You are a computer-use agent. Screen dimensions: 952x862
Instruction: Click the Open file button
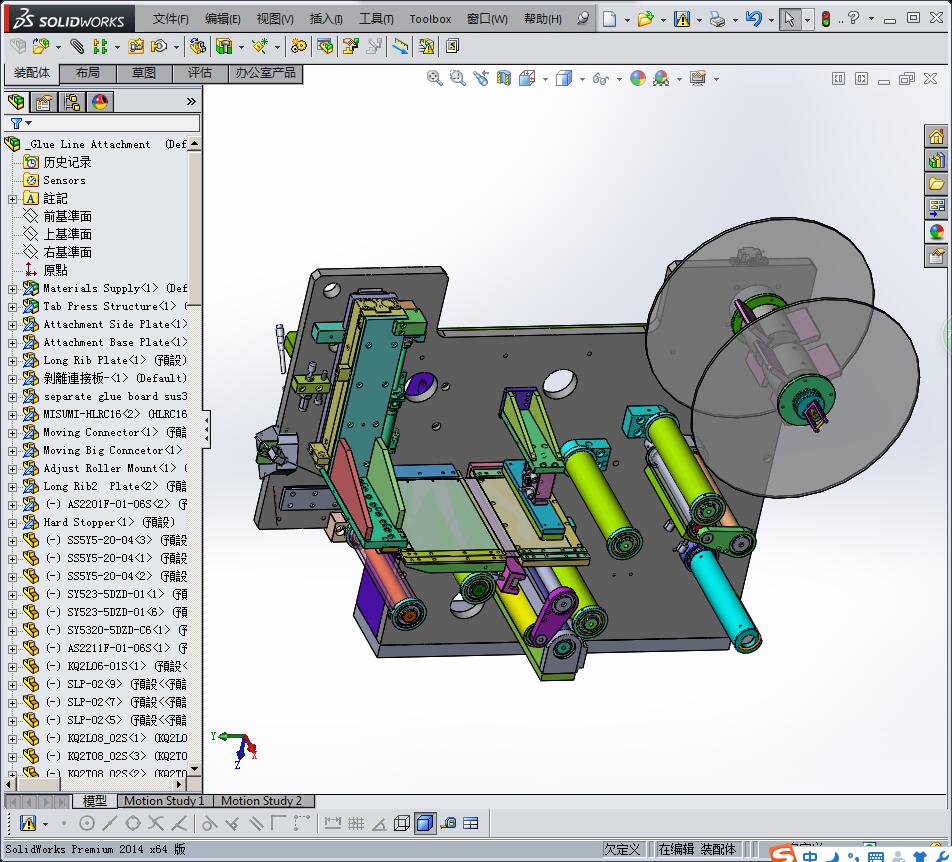point(645,19)
